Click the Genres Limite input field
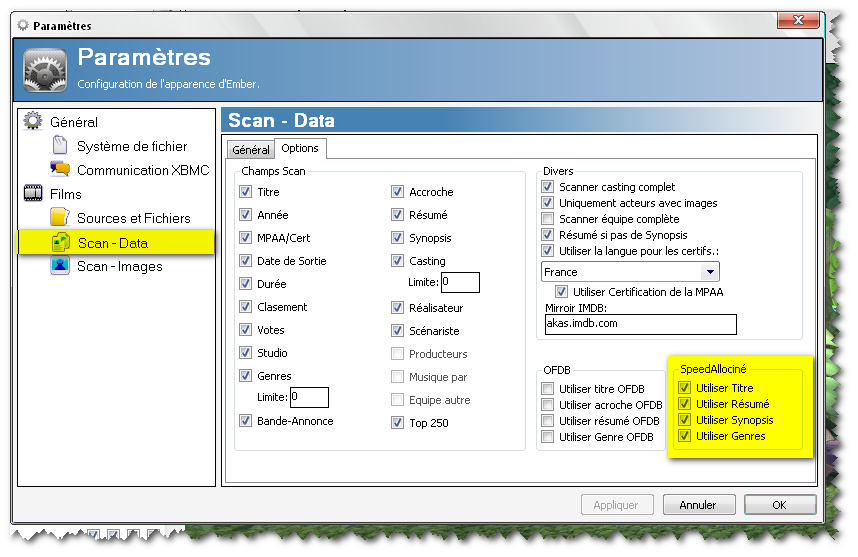The width and height of the screenshot is (858, 557). (x=309, y=397)
